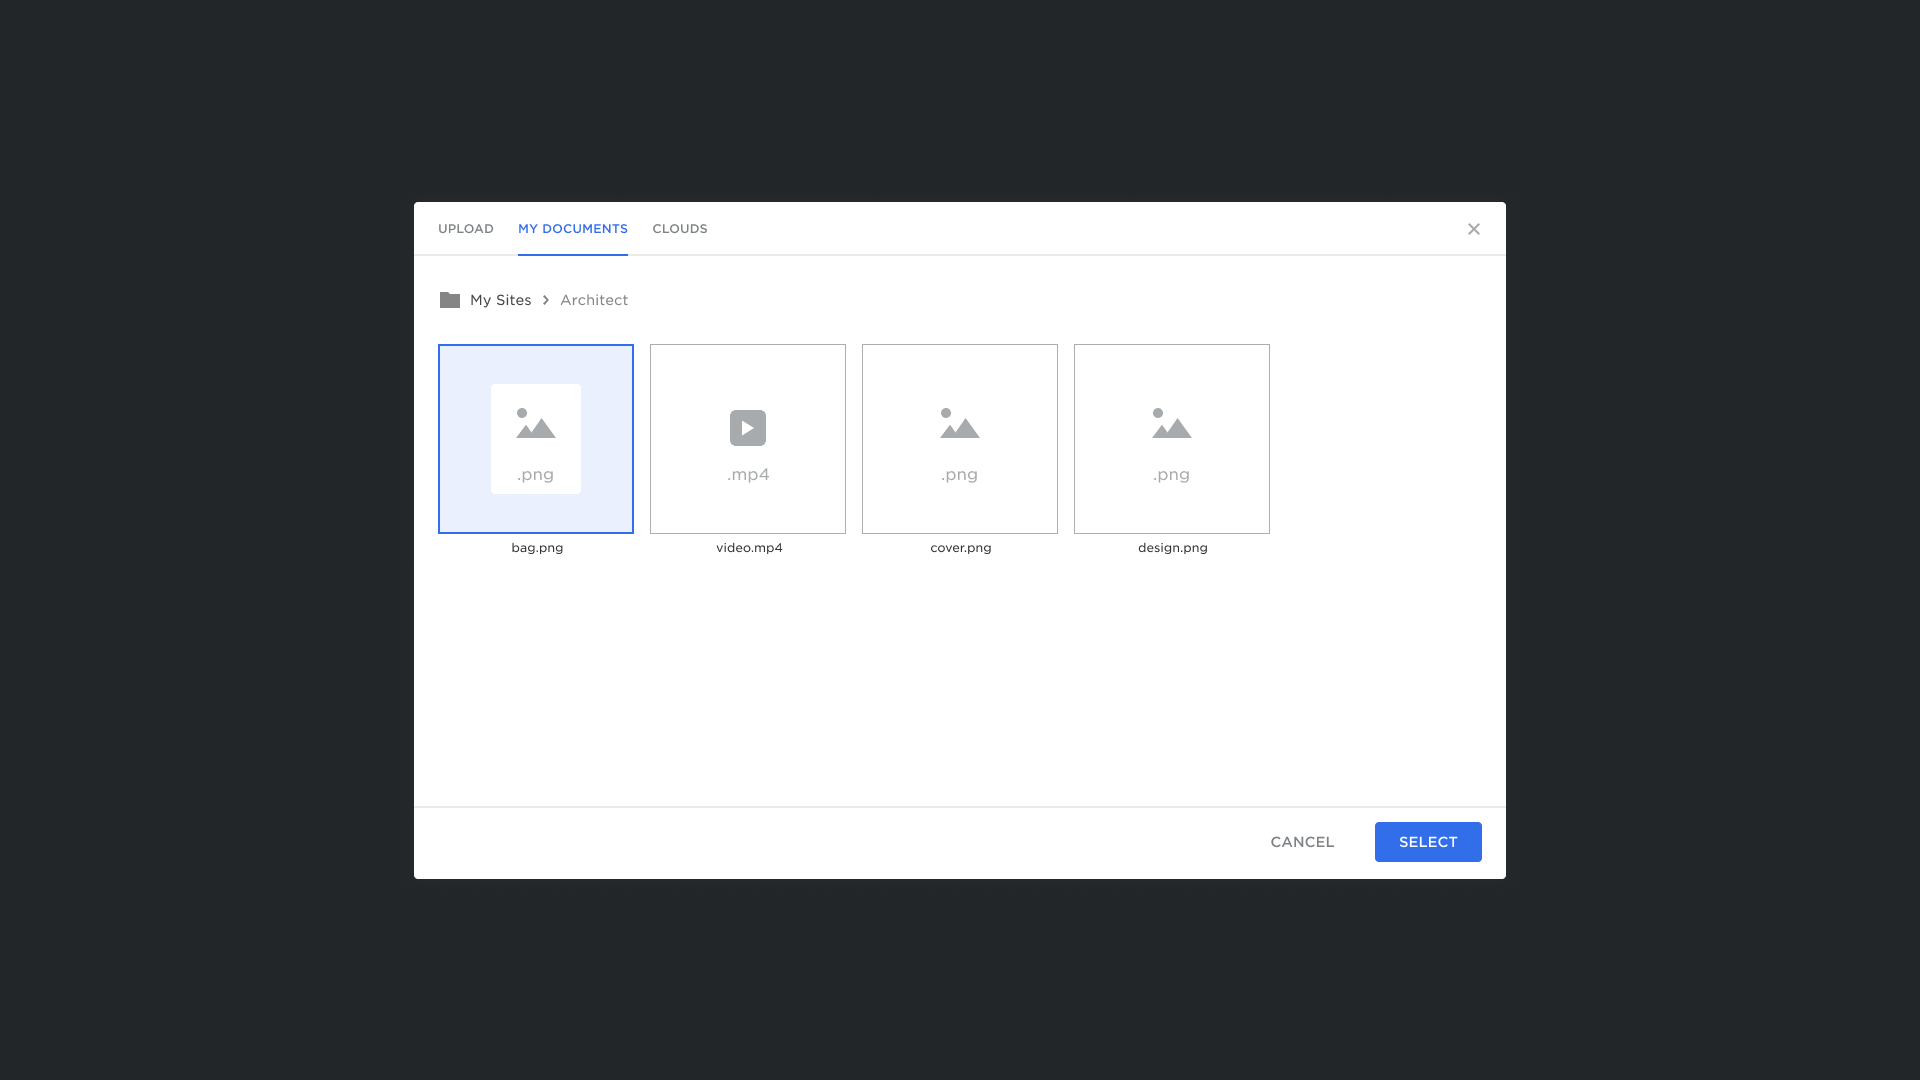Image resolution: width=1920 pixels, height=1080 pixels.
Task: Click the Architect breadcrumb
Action: tap(593, 300)
